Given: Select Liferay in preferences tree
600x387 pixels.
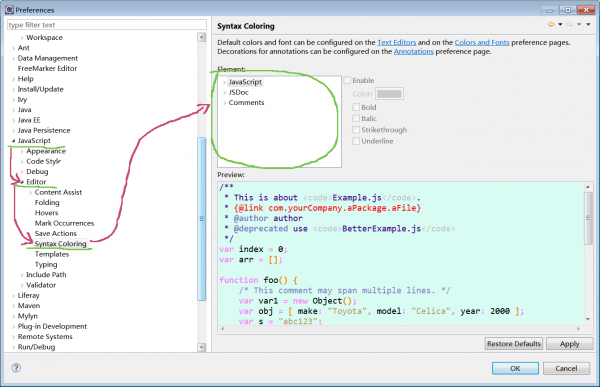Looking at the screenshot, I should pos(28,296).
